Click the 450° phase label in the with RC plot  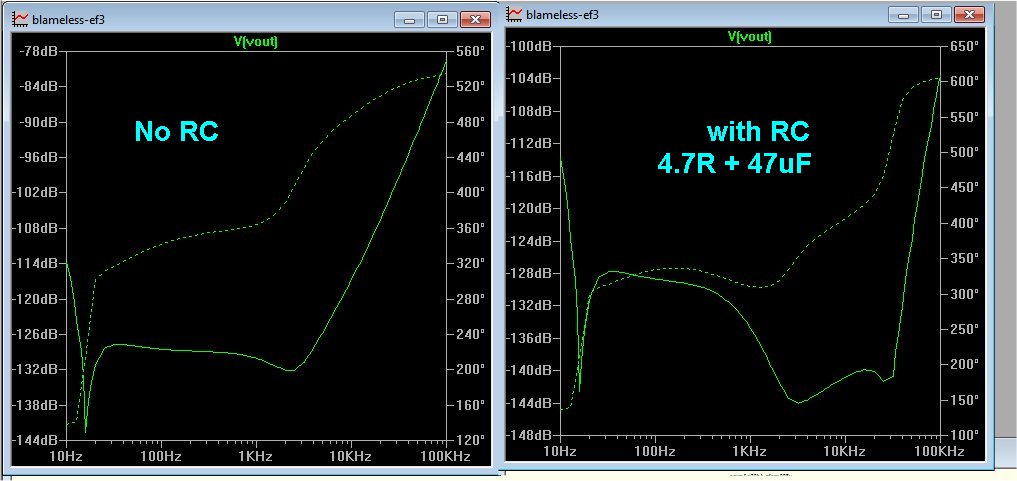(x=965, y=187)
